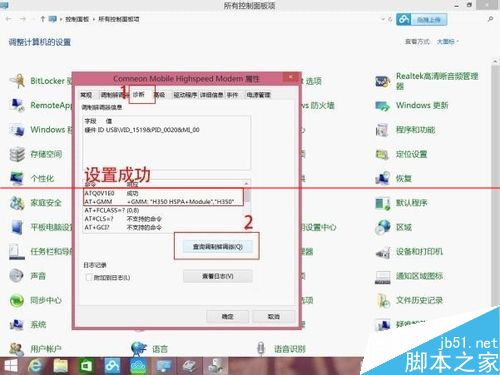
Task: Refresh the Control Panel address bar
Action: tap(390, 19)
